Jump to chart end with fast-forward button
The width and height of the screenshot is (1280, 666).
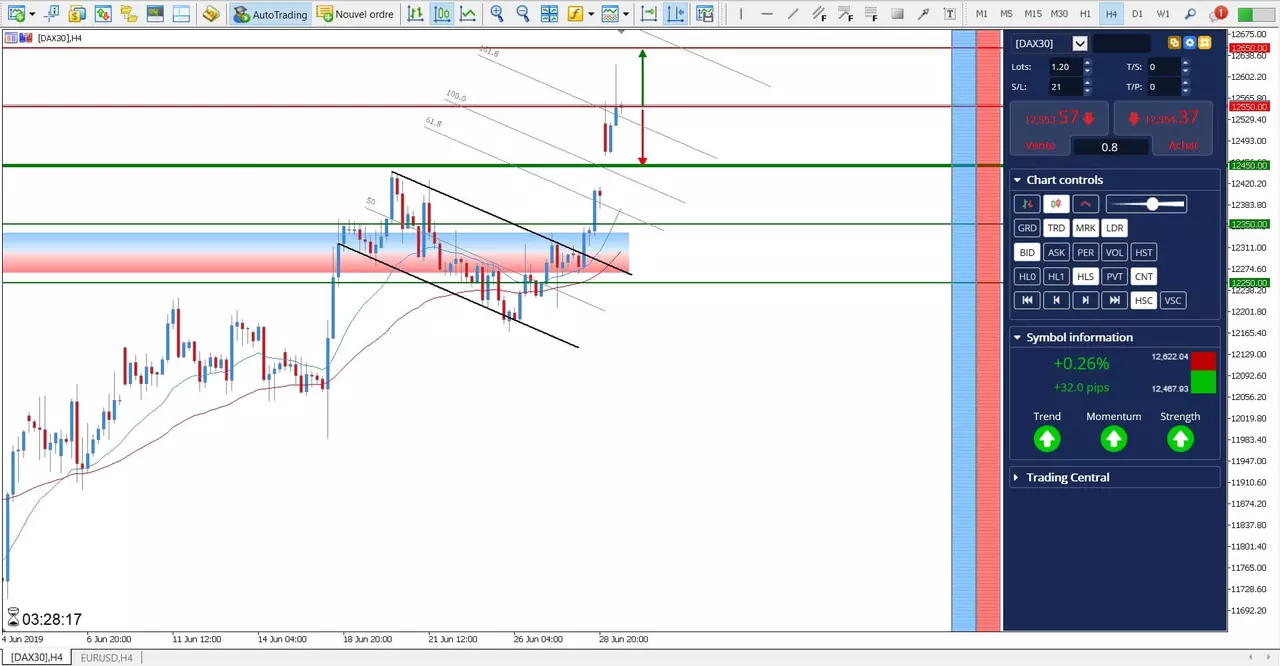pyautogui.click(x=1115, y=300)
